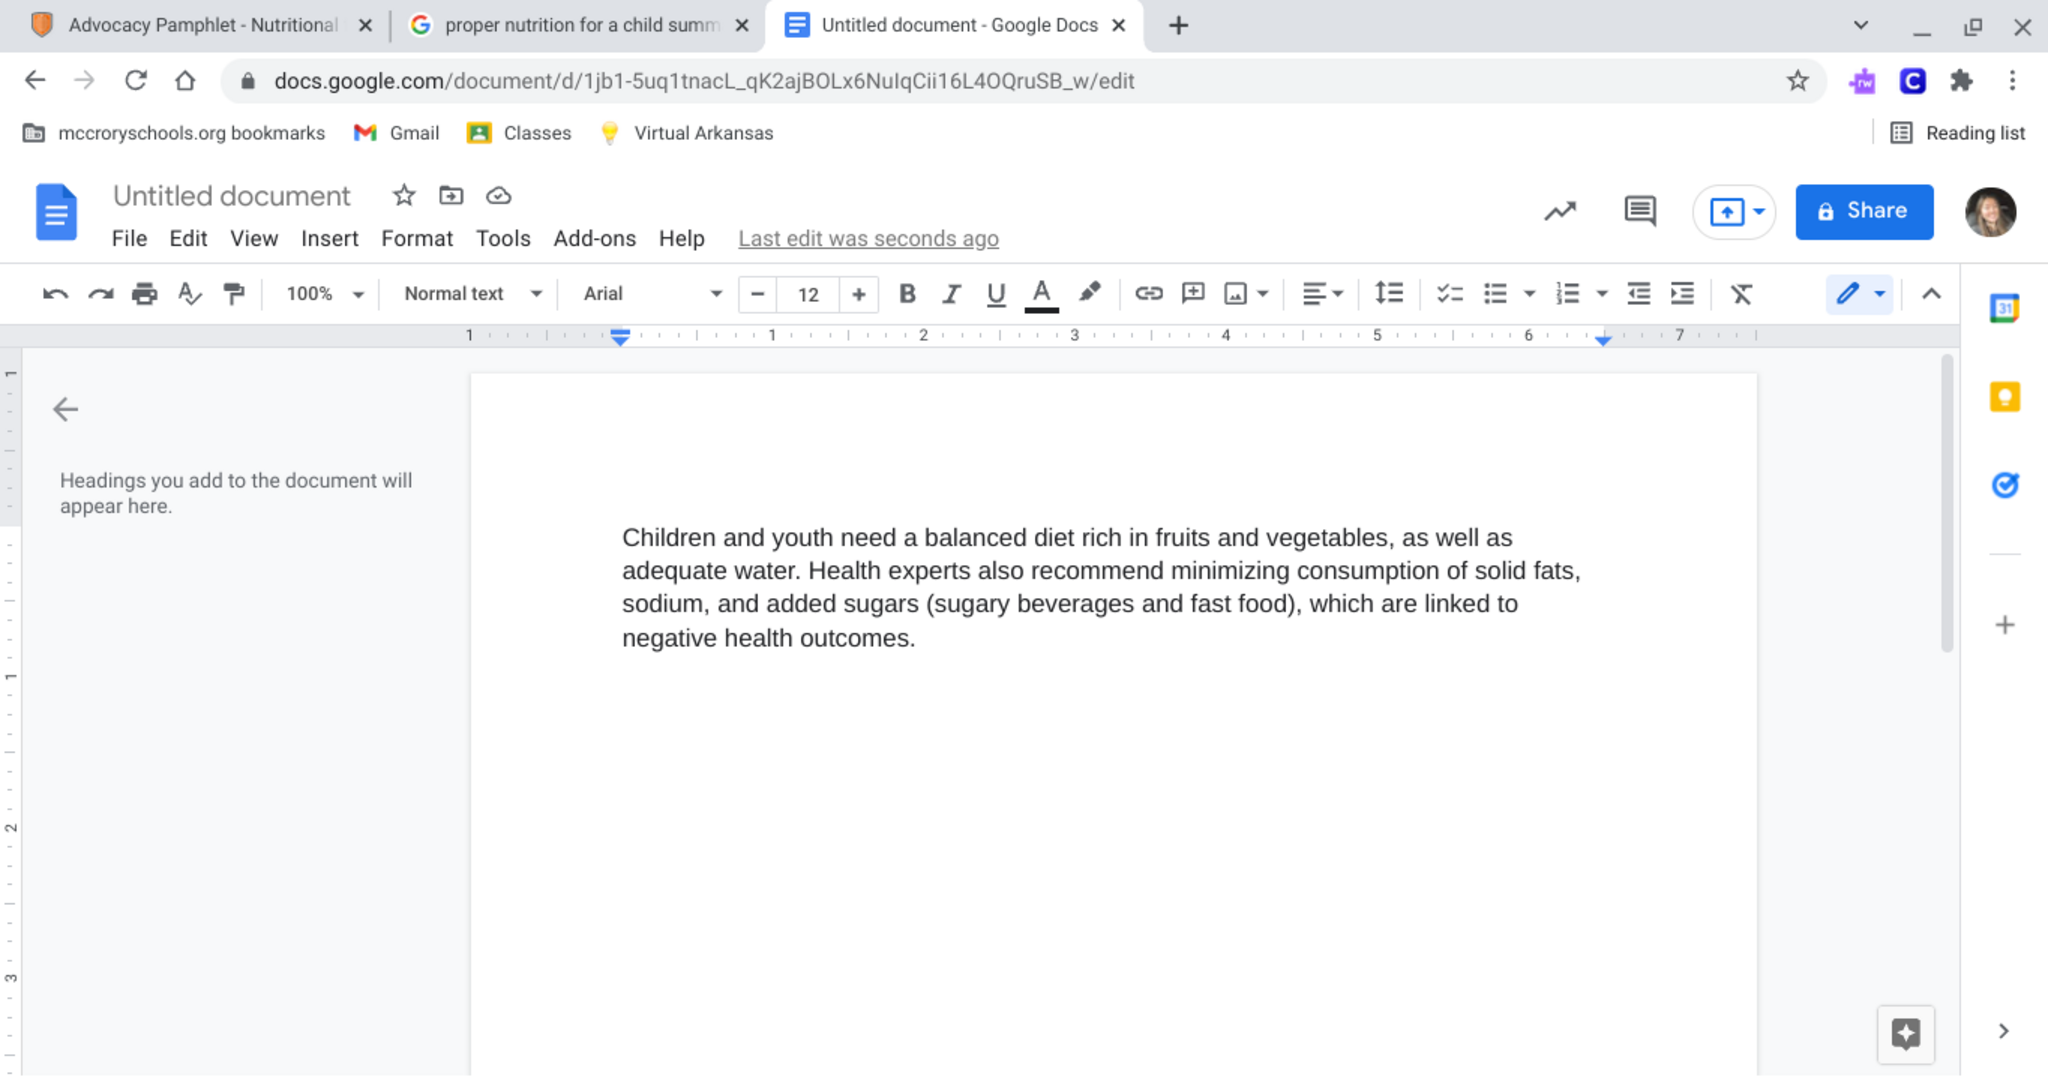Screen dimensions: 2048x1077
Task: Expand the Arial font dropdown
Action: pos(652,294)
